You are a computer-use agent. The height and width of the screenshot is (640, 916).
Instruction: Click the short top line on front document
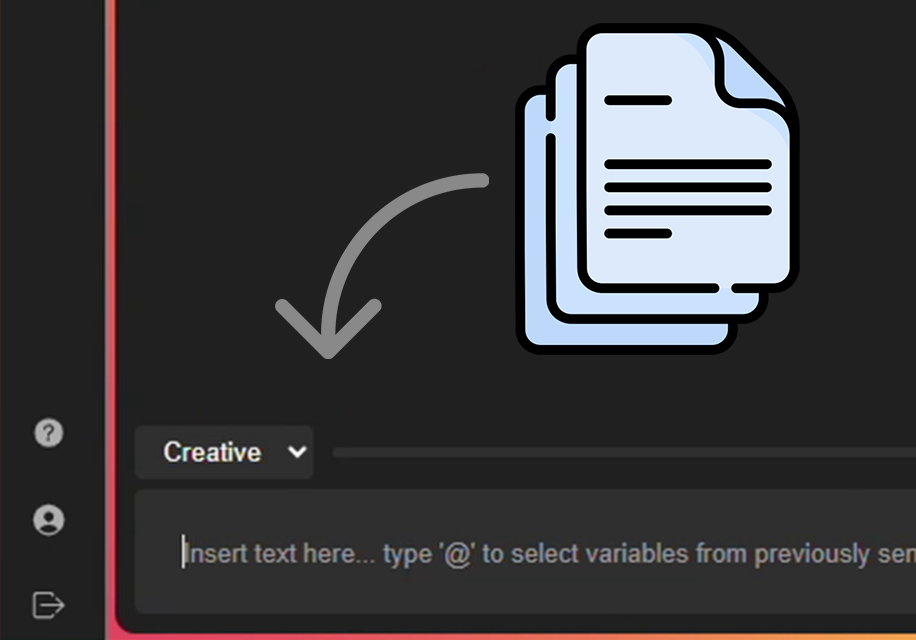pos(637,100)
